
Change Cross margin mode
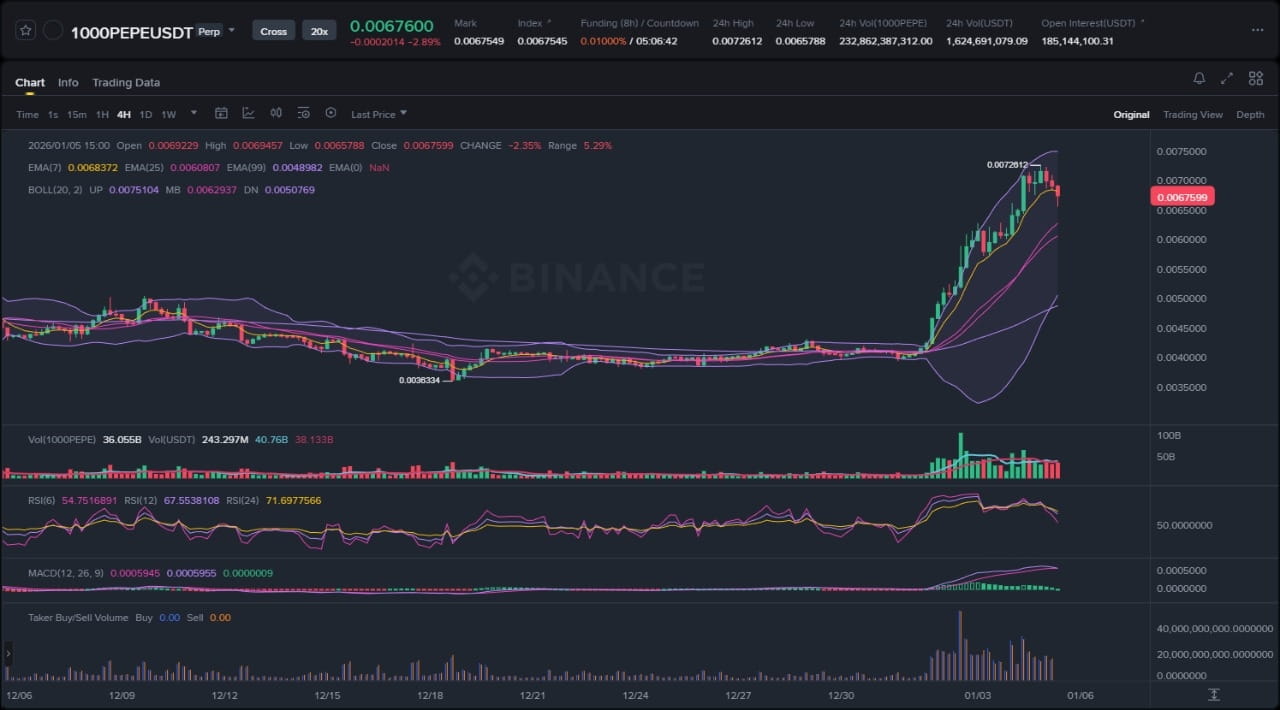(x=273, y=31)
